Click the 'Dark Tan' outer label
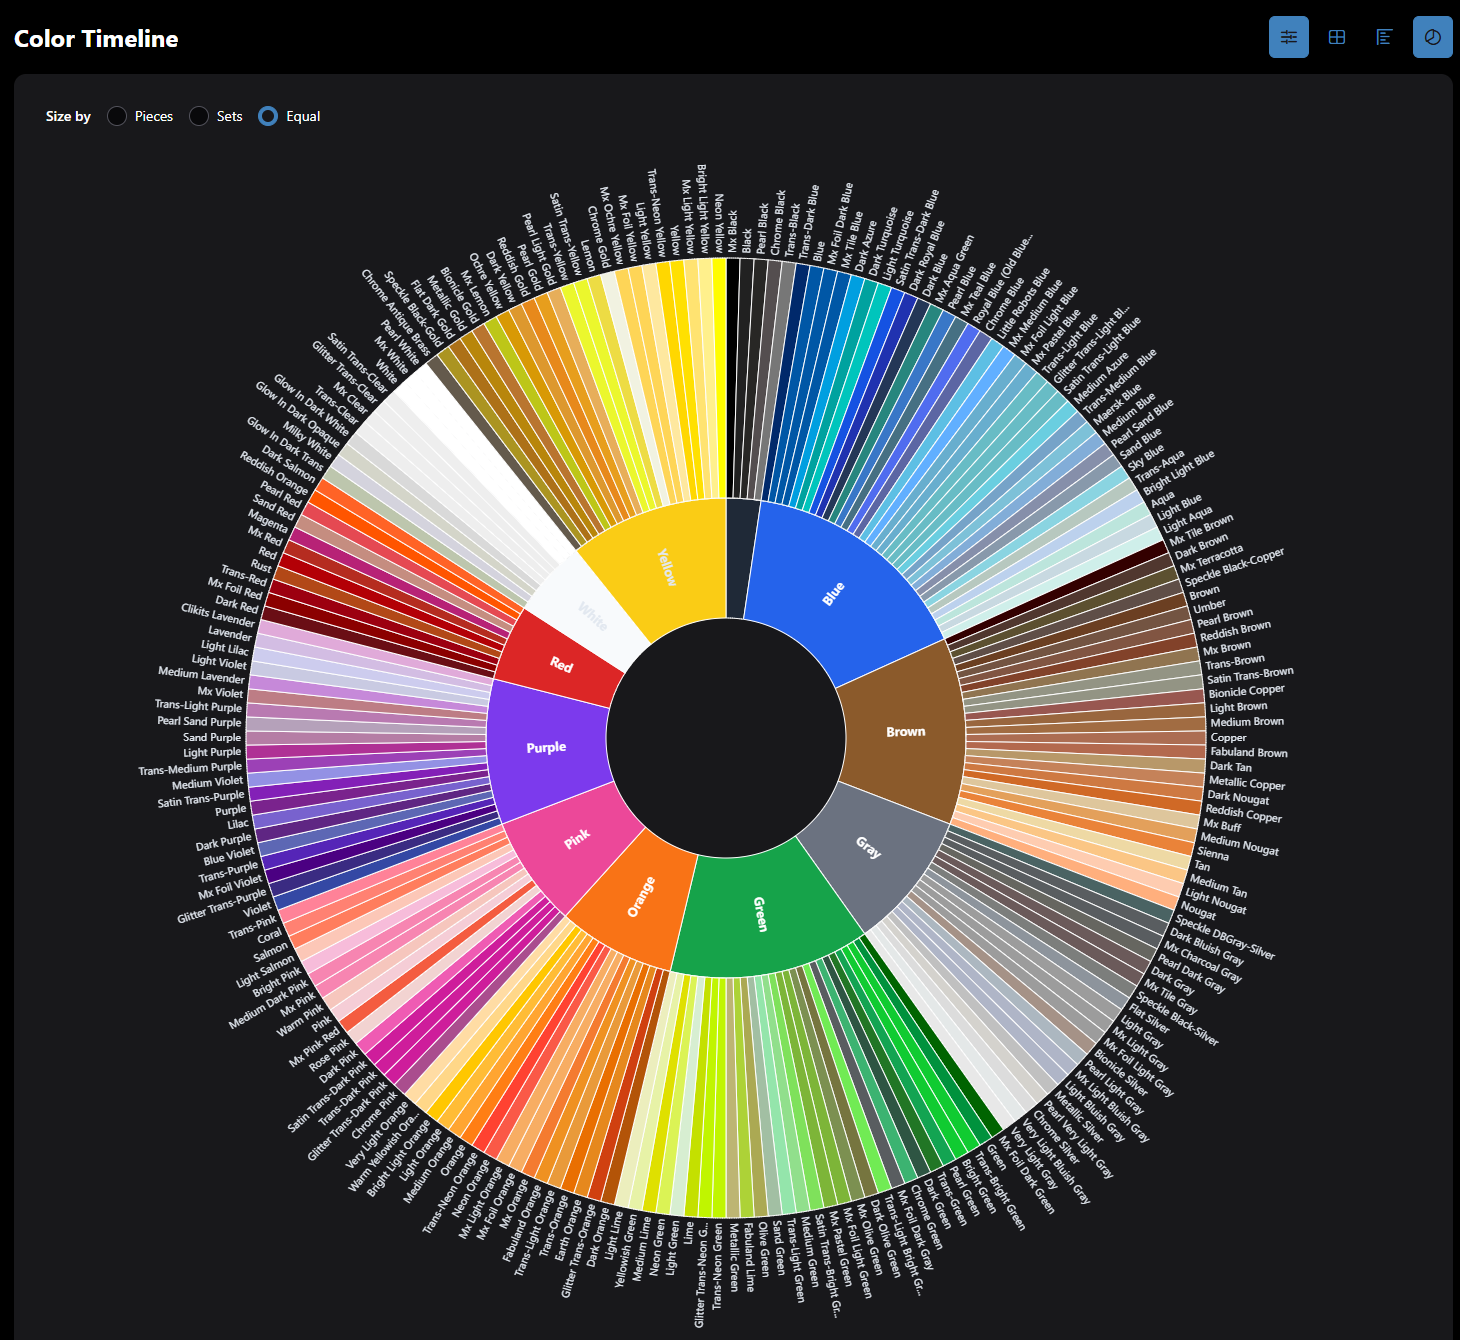Image resolution: width=1460 pixels, height=1340 pixels. [x=1230, y=767]
